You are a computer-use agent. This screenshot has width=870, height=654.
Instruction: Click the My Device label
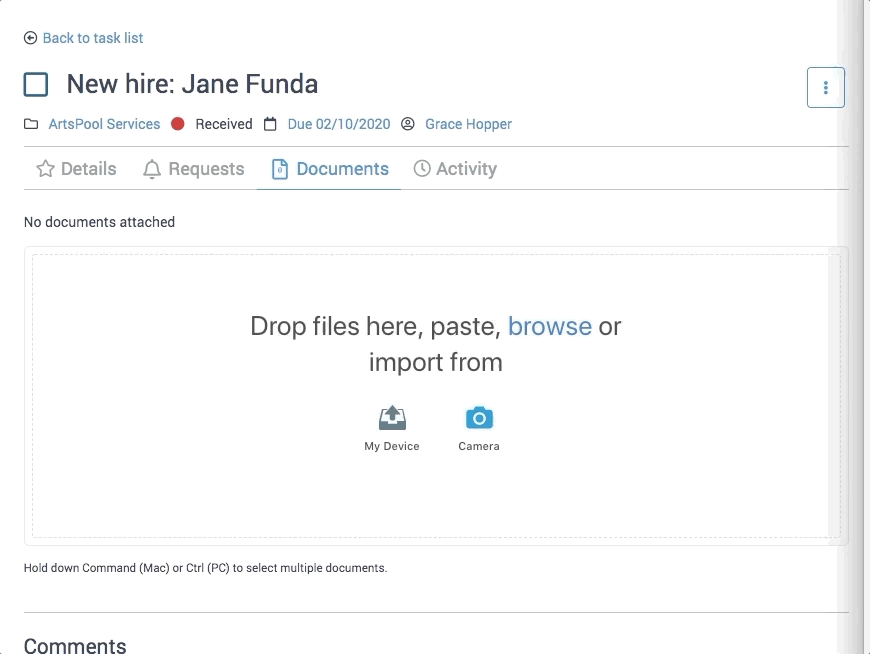pyautogui.click(x=392, y=446)
